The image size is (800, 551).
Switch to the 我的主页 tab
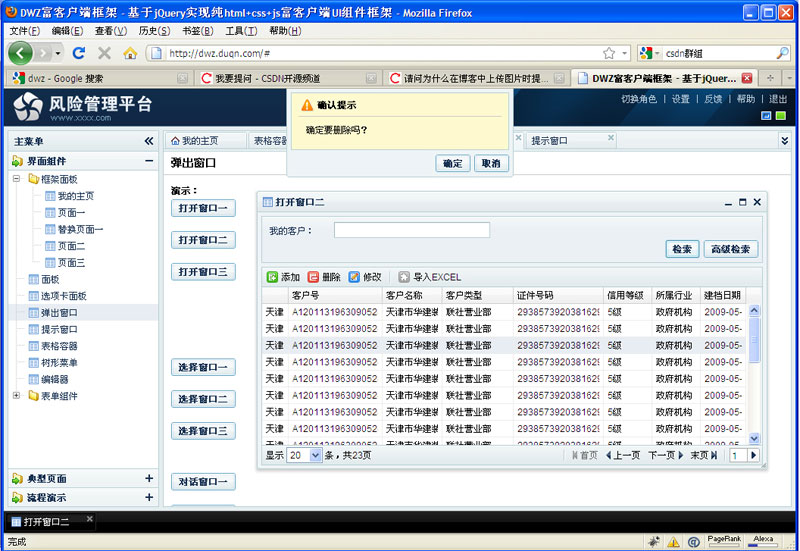tap(195, 141)
